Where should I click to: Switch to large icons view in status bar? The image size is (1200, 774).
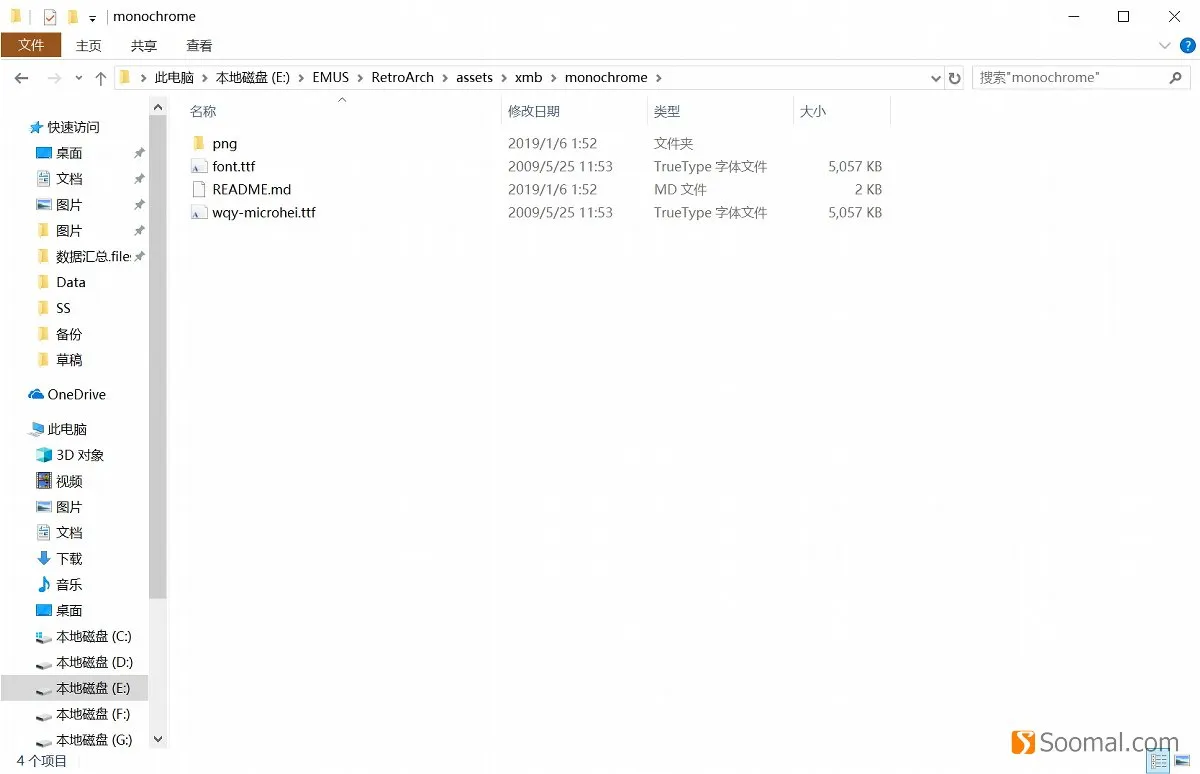pos(1182,762)
